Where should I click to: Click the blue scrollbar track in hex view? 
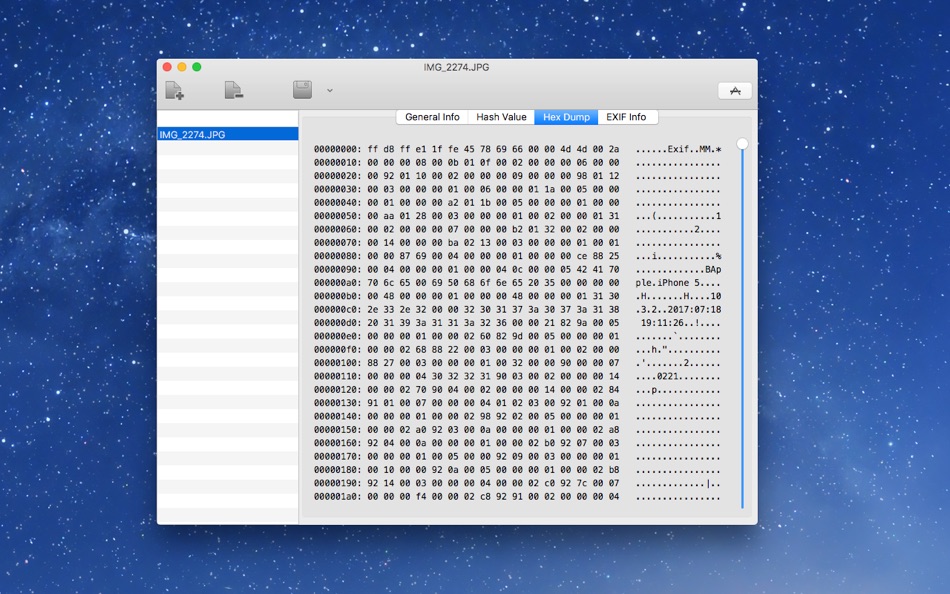pyautogui.click(x=742, y=327)
